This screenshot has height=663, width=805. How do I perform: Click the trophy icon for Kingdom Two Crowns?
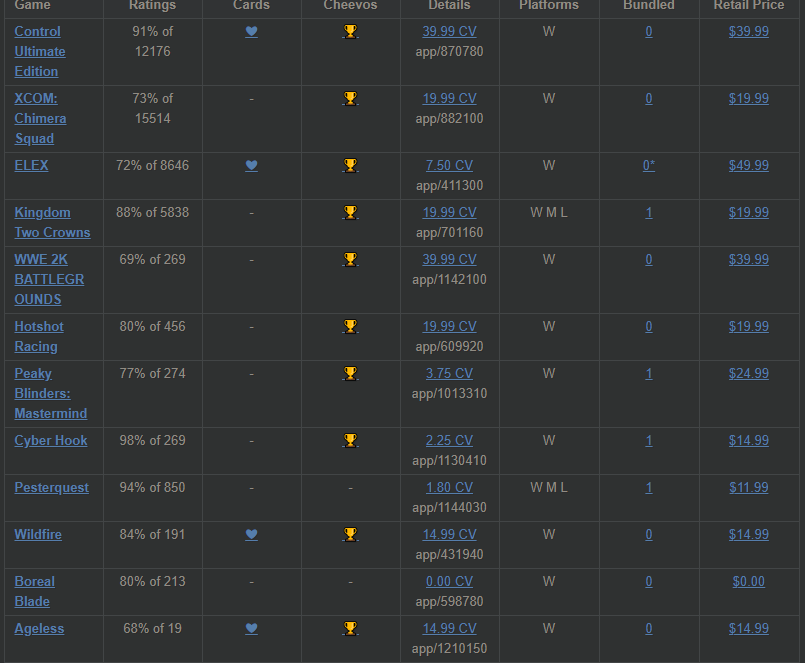coord(350,212)
